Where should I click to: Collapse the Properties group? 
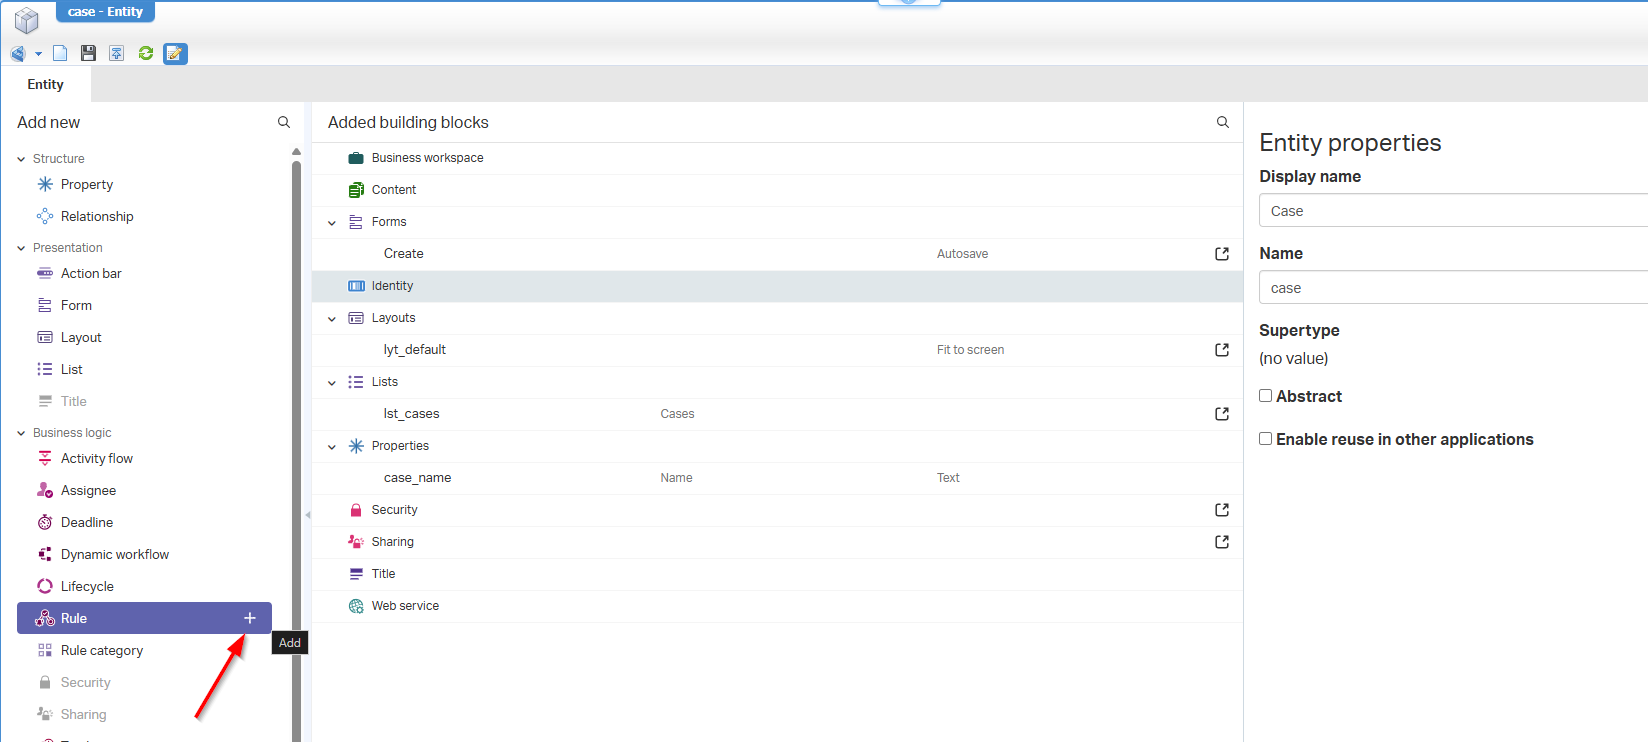(x=332, y=447)
